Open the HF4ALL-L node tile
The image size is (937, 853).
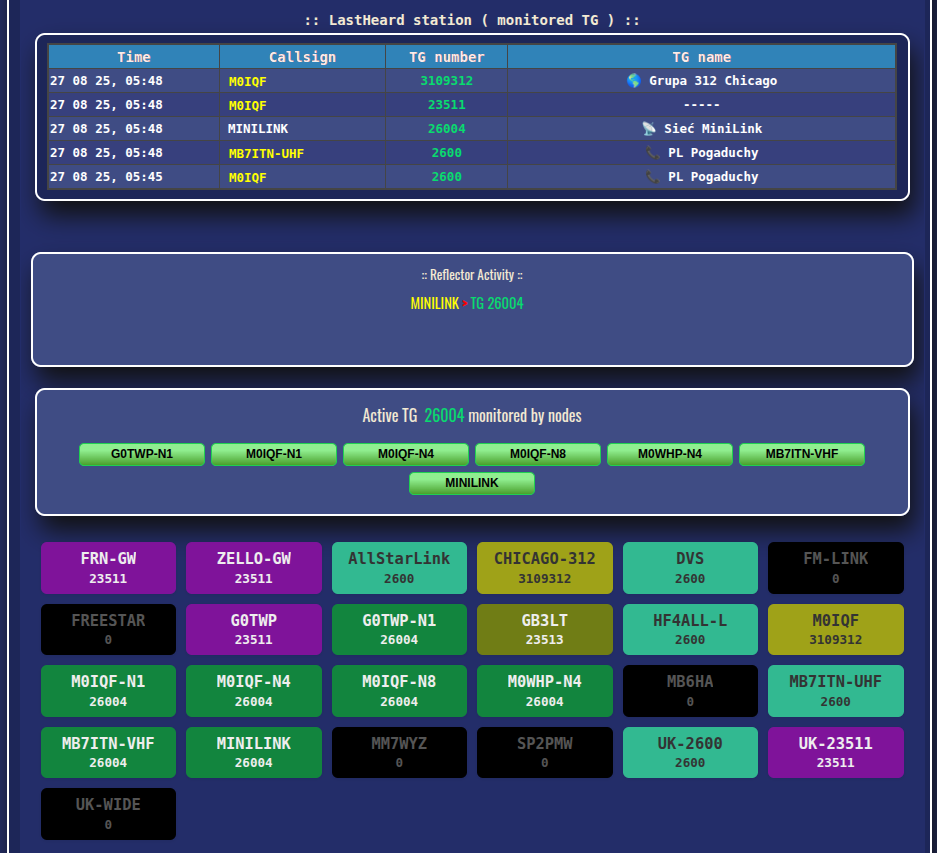coord(690,630)
